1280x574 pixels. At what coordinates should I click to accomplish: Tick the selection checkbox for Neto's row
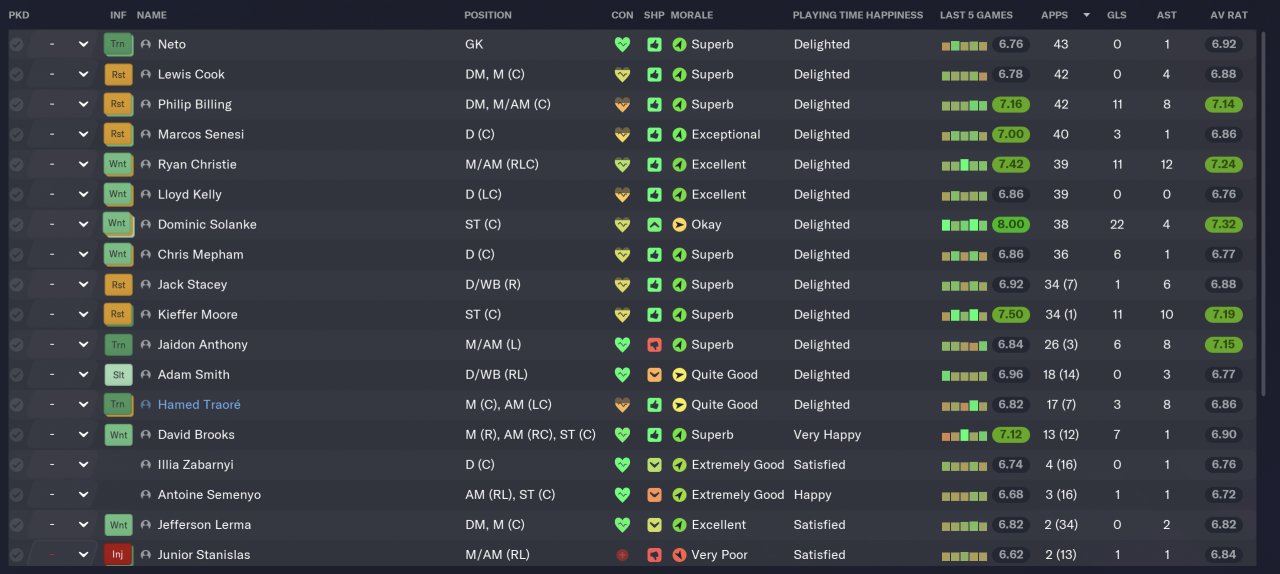[x=16, y=45]
